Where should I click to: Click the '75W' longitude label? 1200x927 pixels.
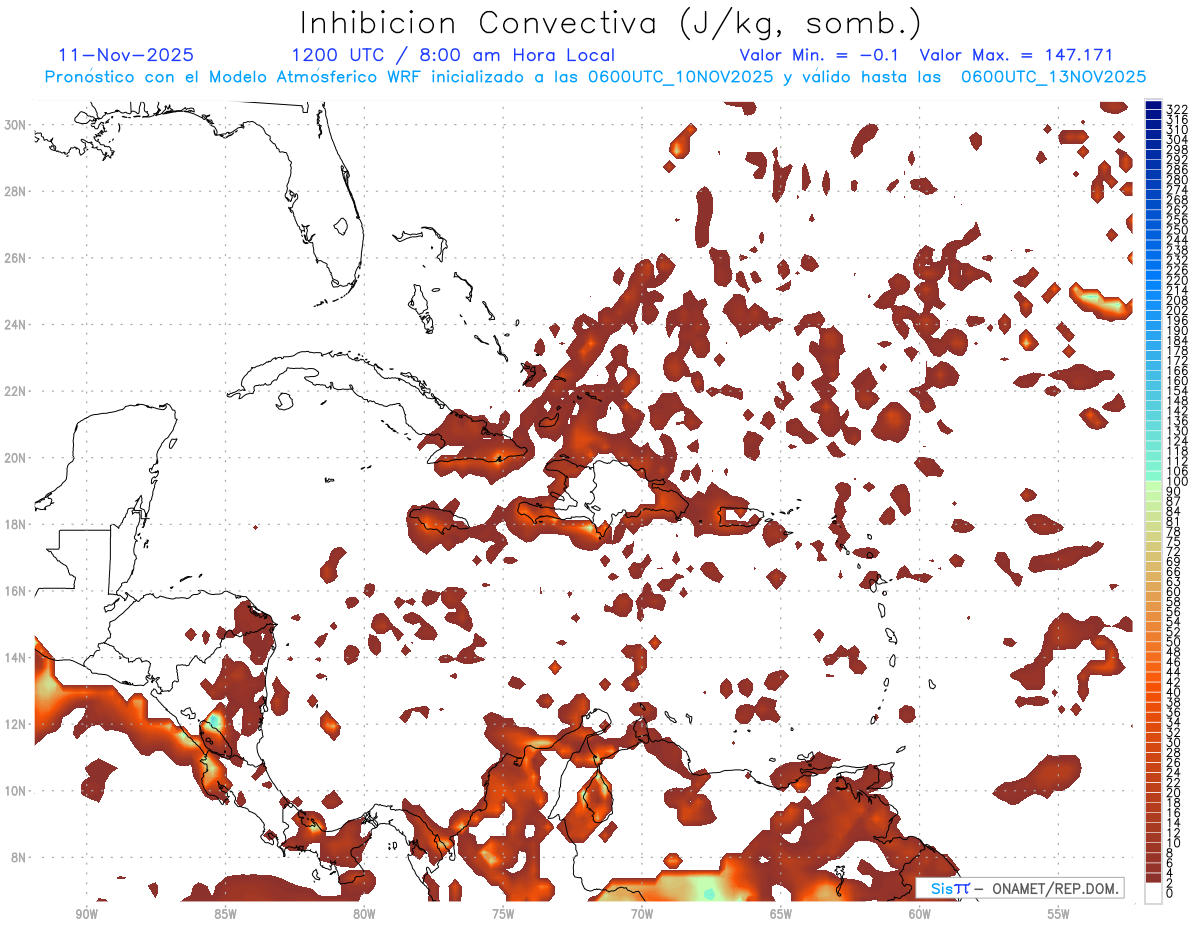point(503,914)
